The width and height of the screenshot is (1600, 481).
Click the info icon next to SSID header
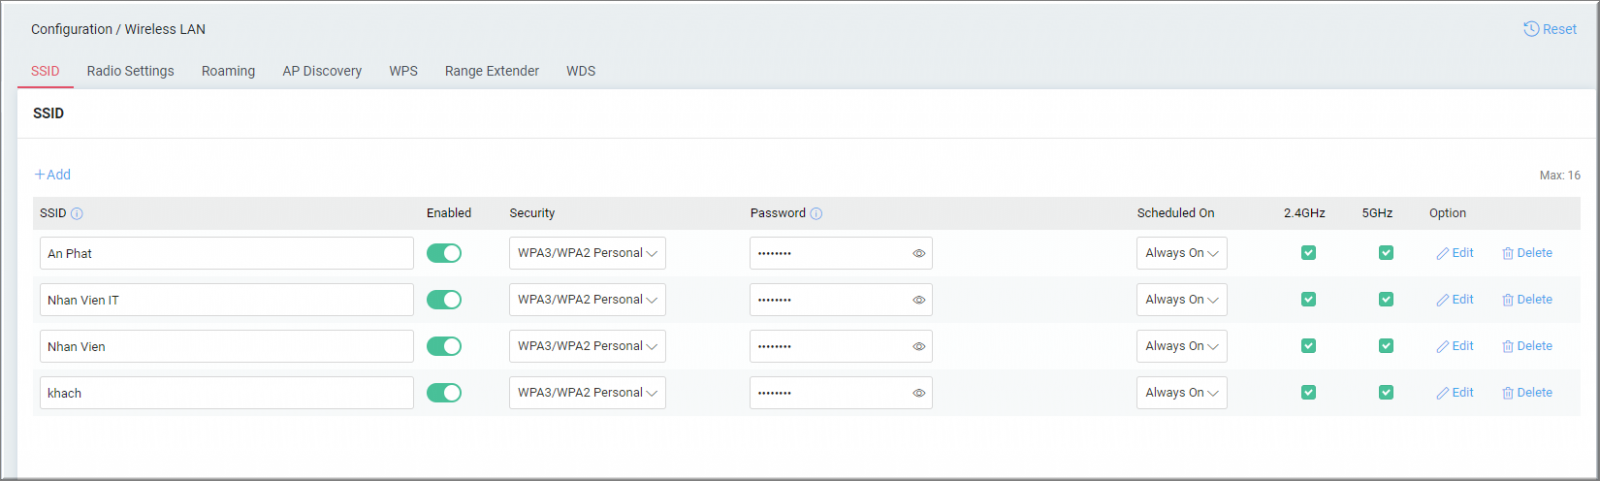point(77,213)
